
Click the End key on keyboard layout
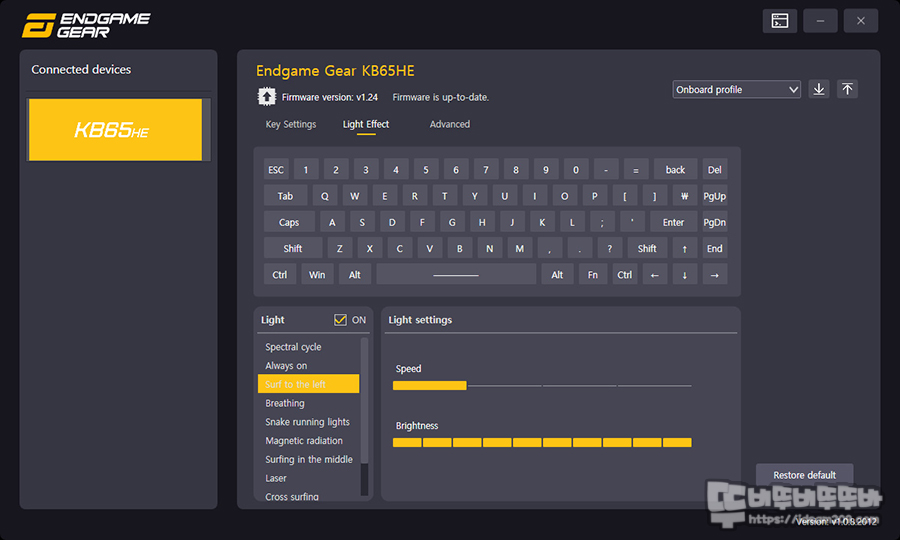tap(715, 248)
